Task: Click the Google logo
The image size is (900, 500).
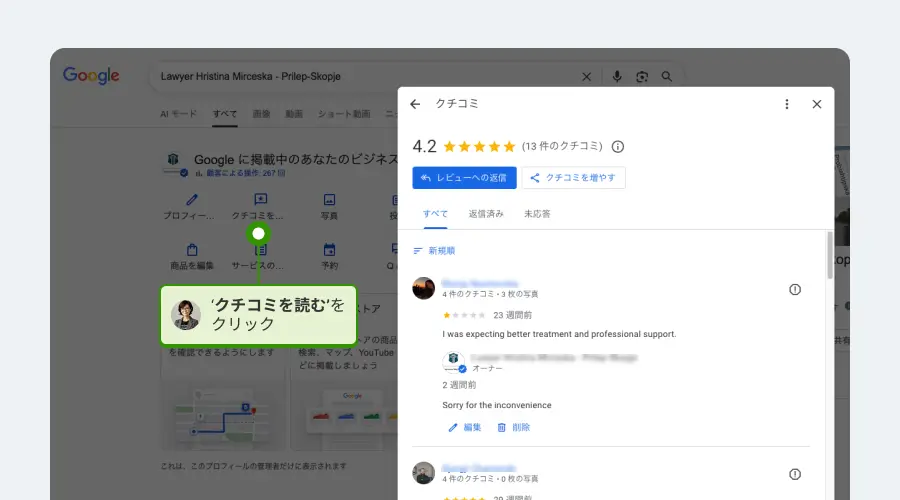Action: coord(91,76)
